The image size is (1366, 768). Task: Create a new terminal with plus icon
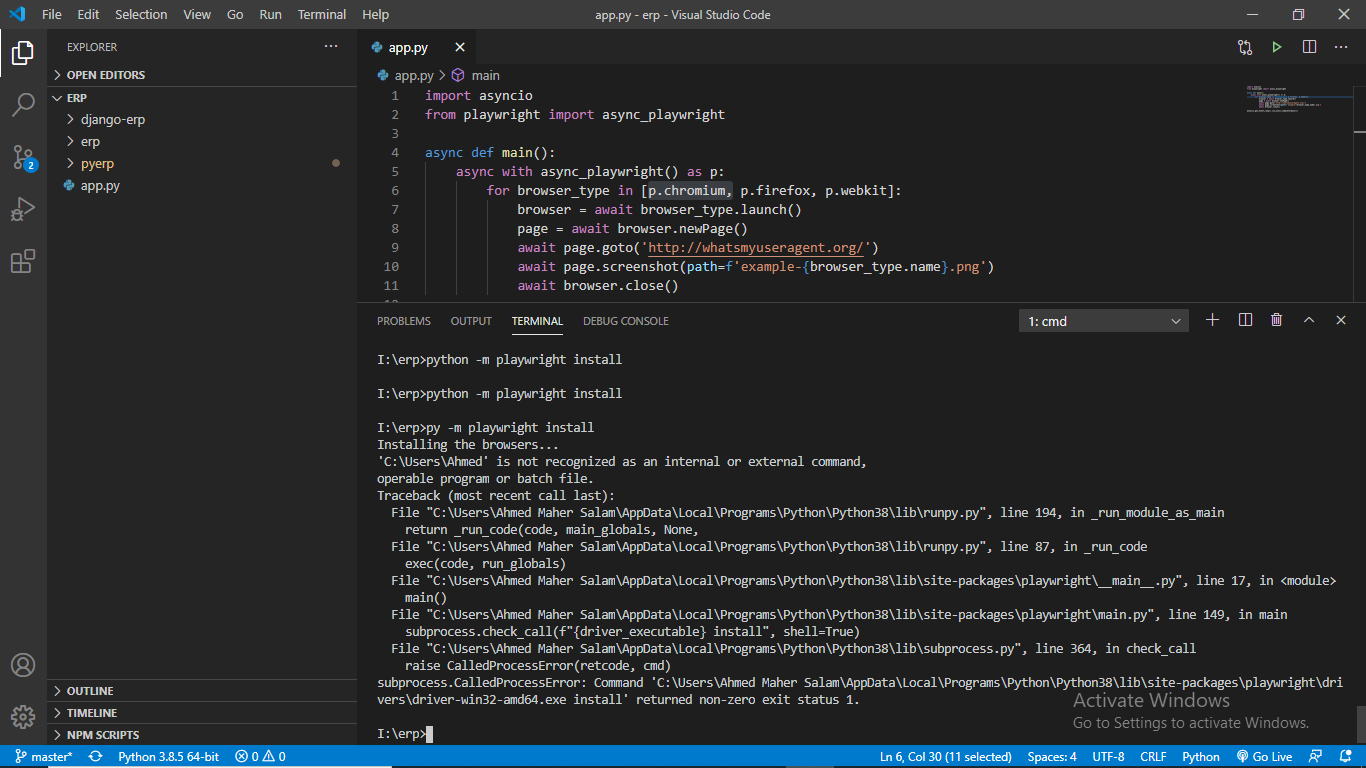coord(1213,320)
